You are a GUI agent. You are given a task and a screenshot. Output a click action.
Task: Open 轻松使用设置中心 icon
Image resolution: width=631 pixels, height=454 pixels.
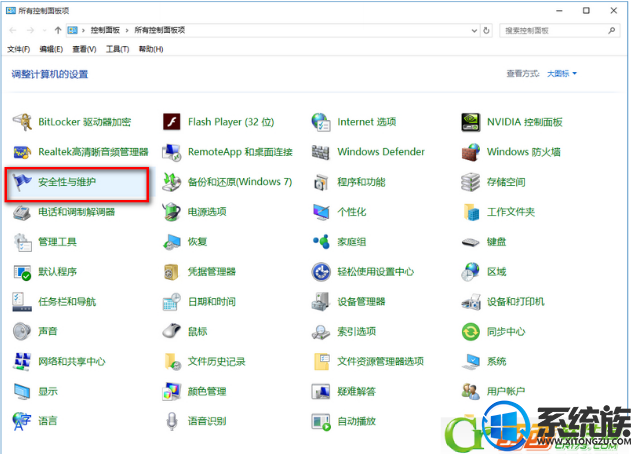(321, 272)
